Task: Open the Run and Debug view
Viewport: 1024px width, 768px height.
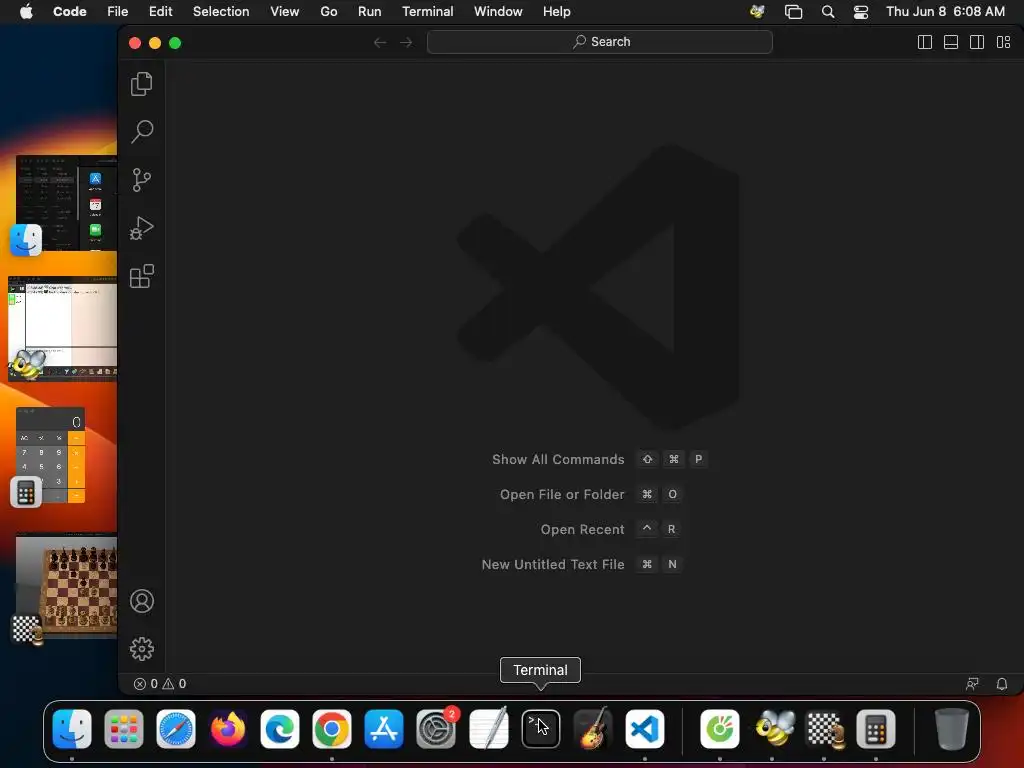Action: point(142,228)
